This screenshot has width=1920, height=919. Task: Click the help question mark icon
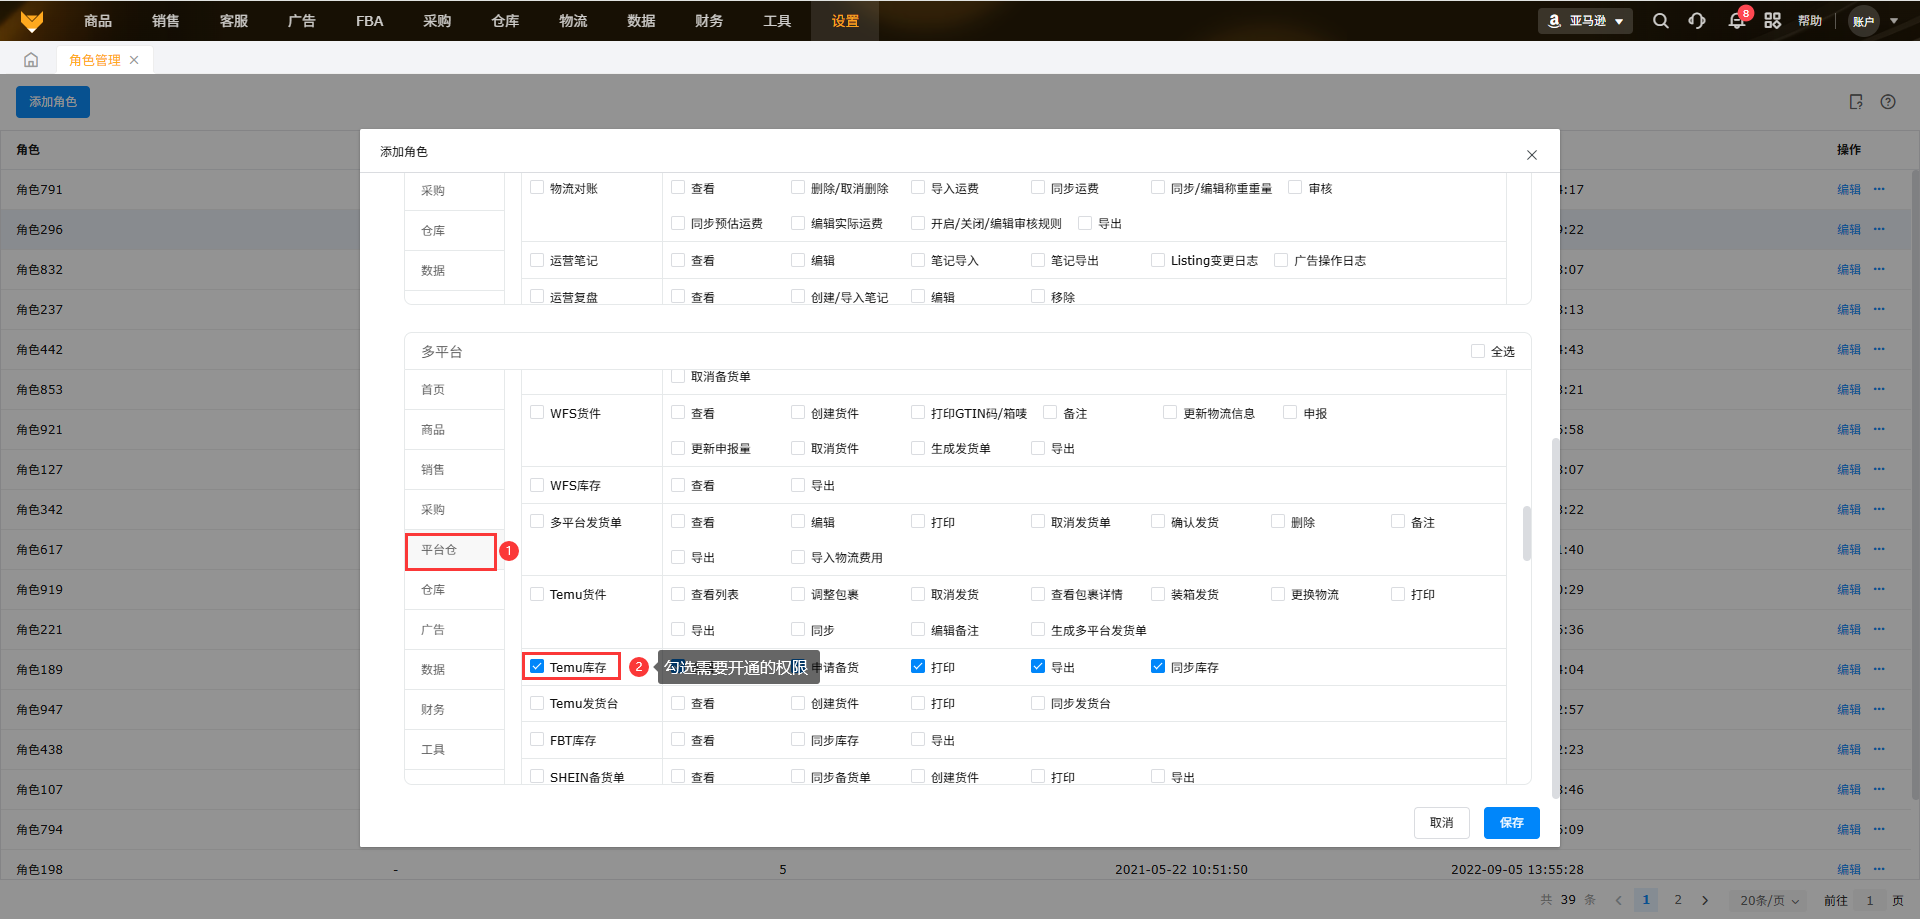coord(1888,102)
